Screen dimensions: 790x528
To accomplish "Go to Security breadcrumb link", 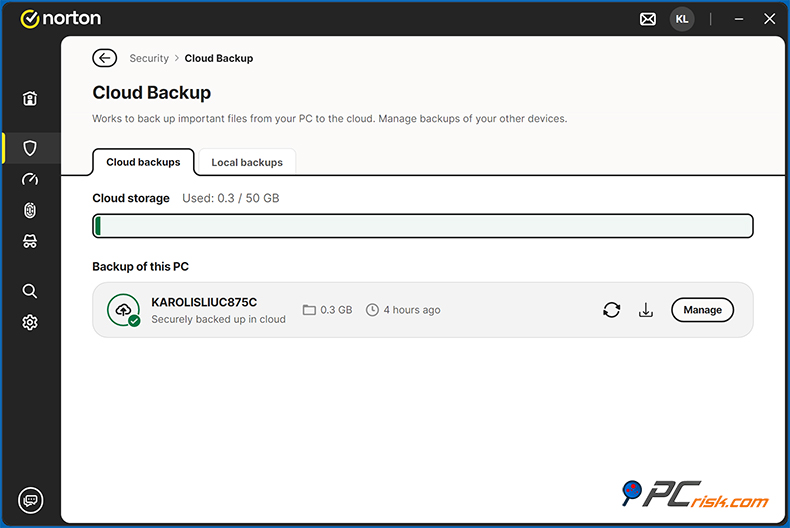I will (x=149, y=58).
